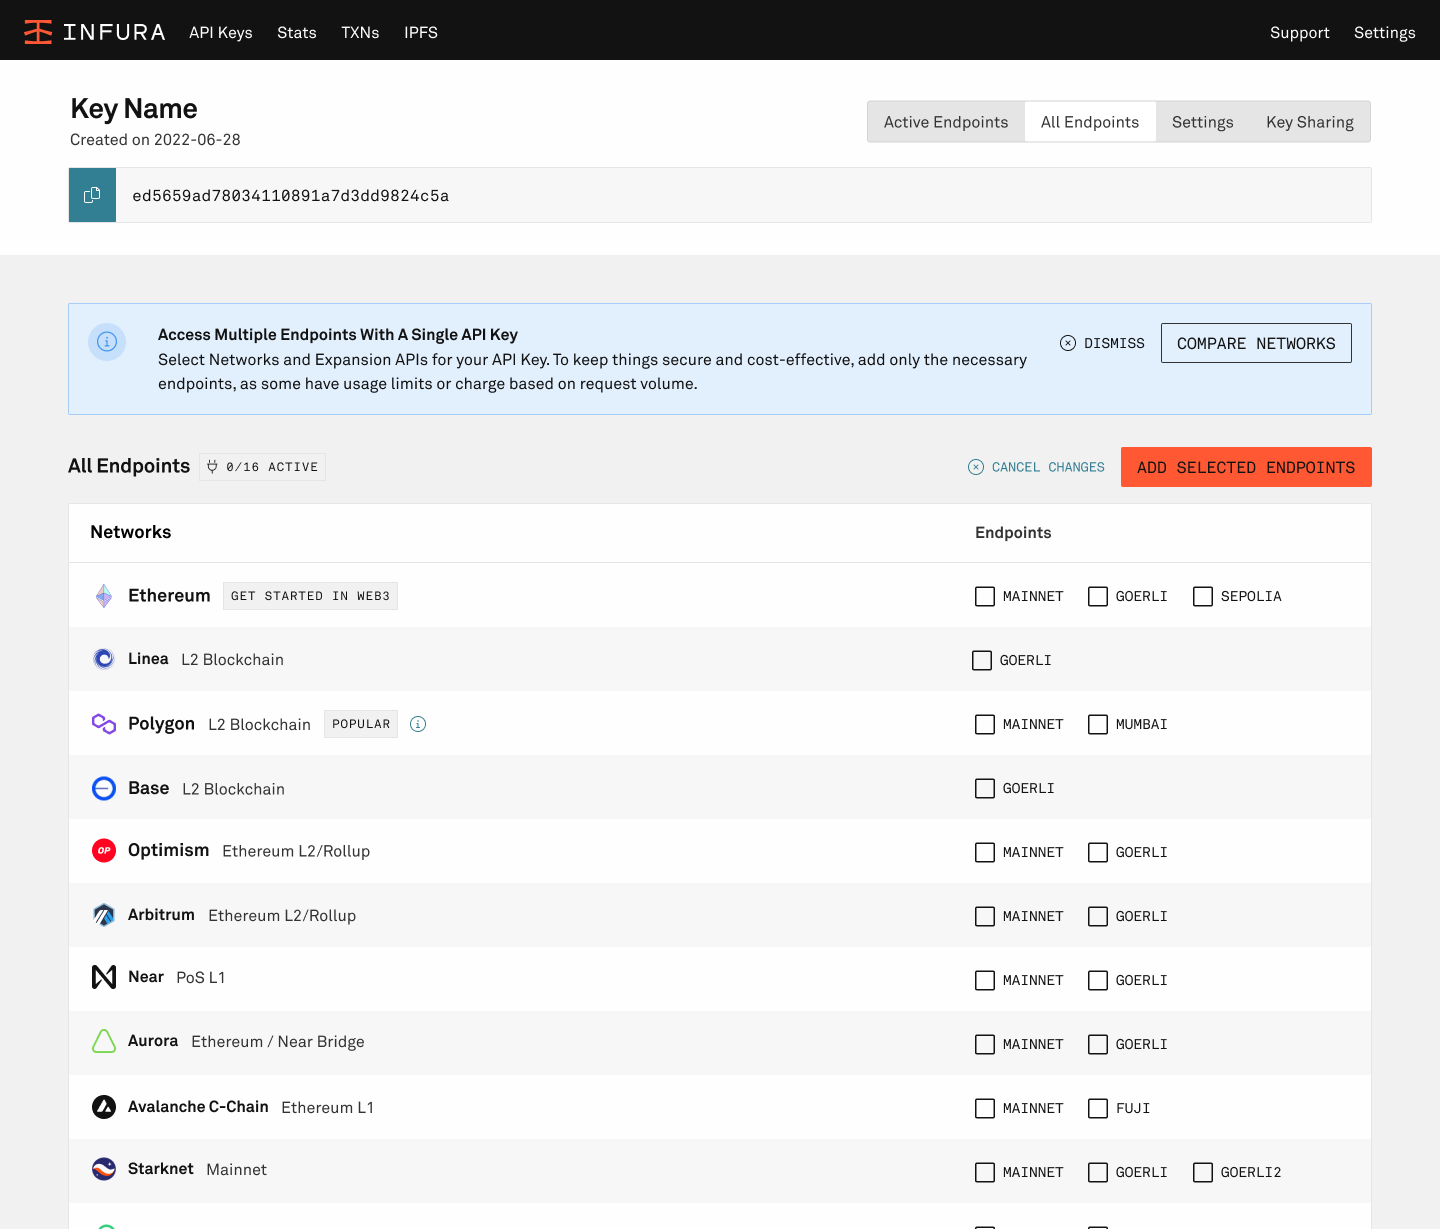1440x1229 pixels.
Task: Select Aurora MAINNET checkbox
Action: coord(985,1044)
